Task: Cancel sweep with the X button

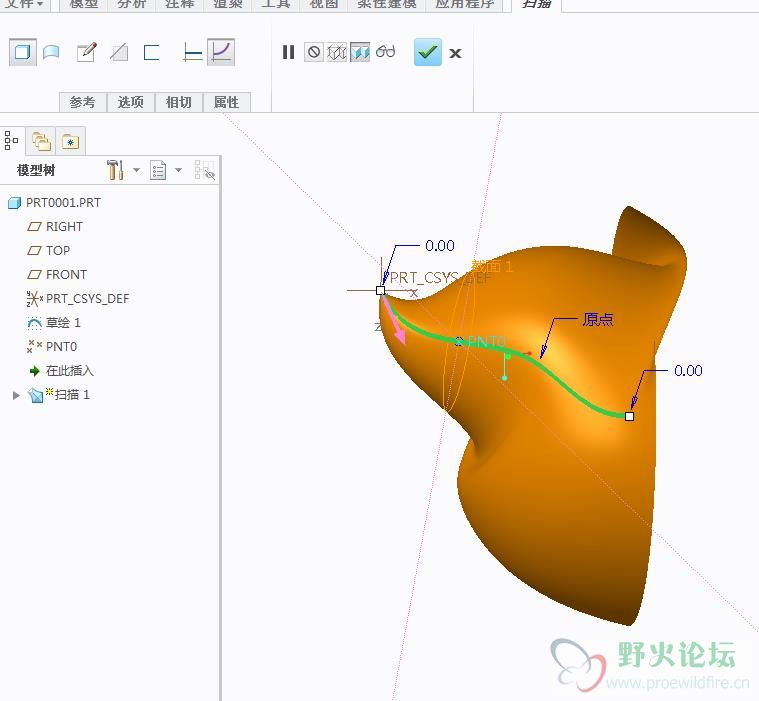Action: coord(455,53)
